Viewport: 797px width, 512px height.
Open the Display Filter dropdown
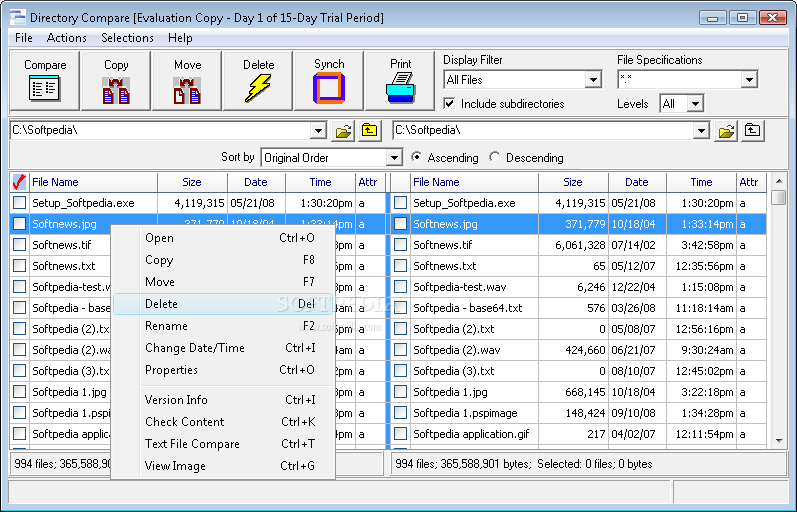pyautogui.click(x=593, y=80)
